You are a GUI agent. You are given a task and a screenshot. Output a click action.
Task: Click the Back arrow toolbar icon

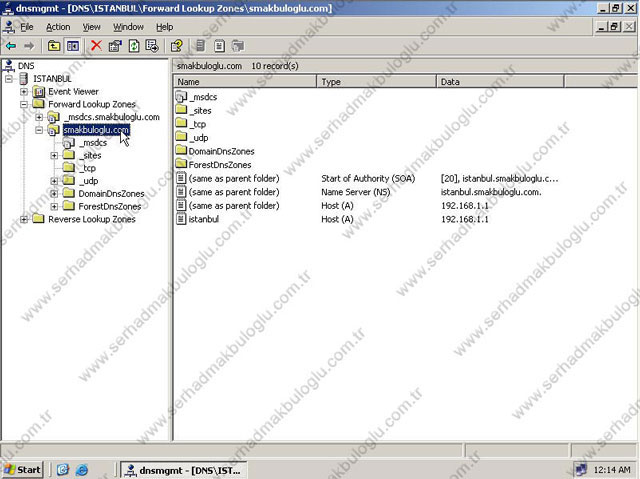(11, 46)
